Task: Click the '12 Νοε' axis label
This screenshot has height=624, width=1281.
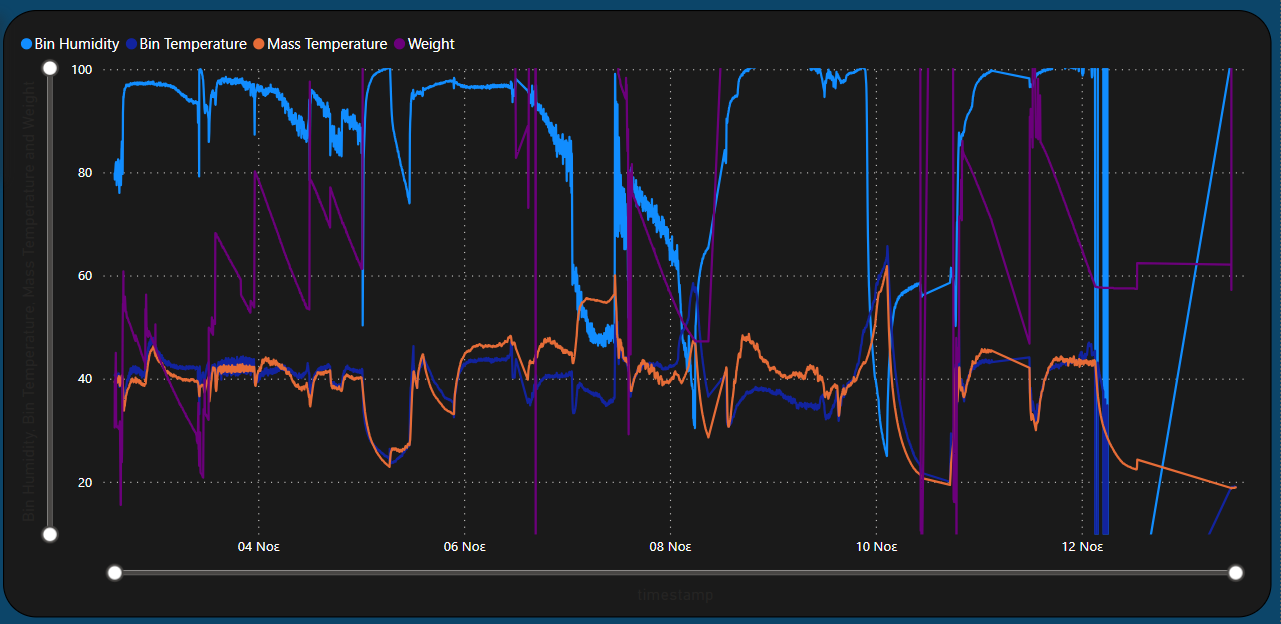Action: coord(1082,546)
